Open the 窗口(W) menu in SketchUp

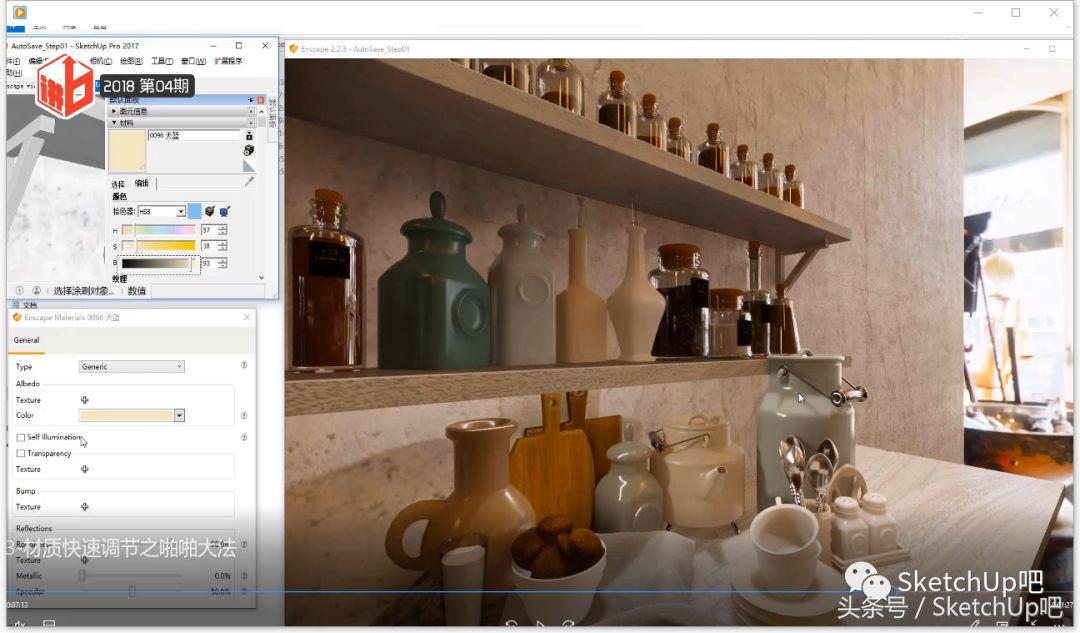[194, 61]
